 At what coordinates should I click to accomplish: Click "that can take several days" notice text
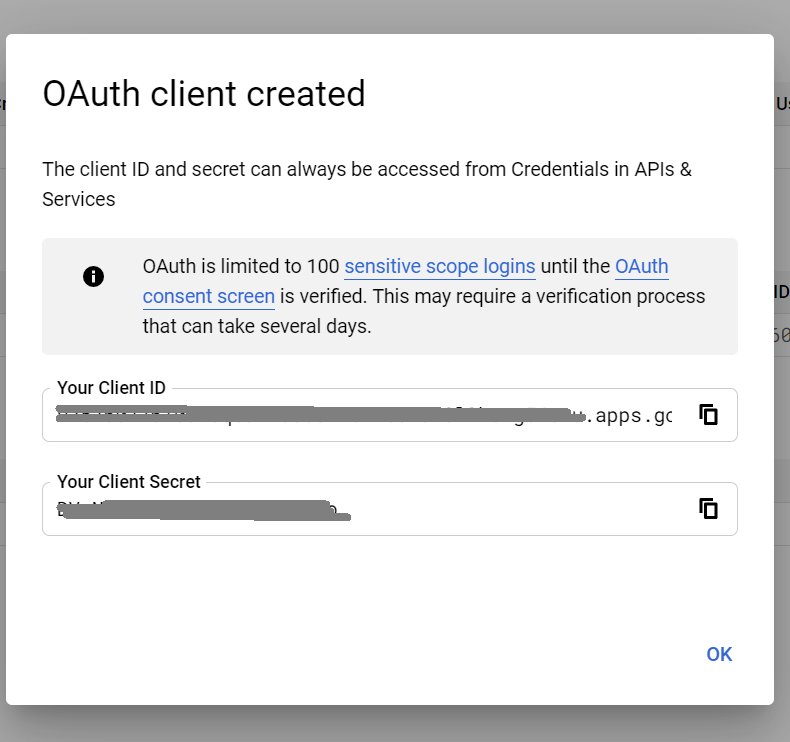257,326
